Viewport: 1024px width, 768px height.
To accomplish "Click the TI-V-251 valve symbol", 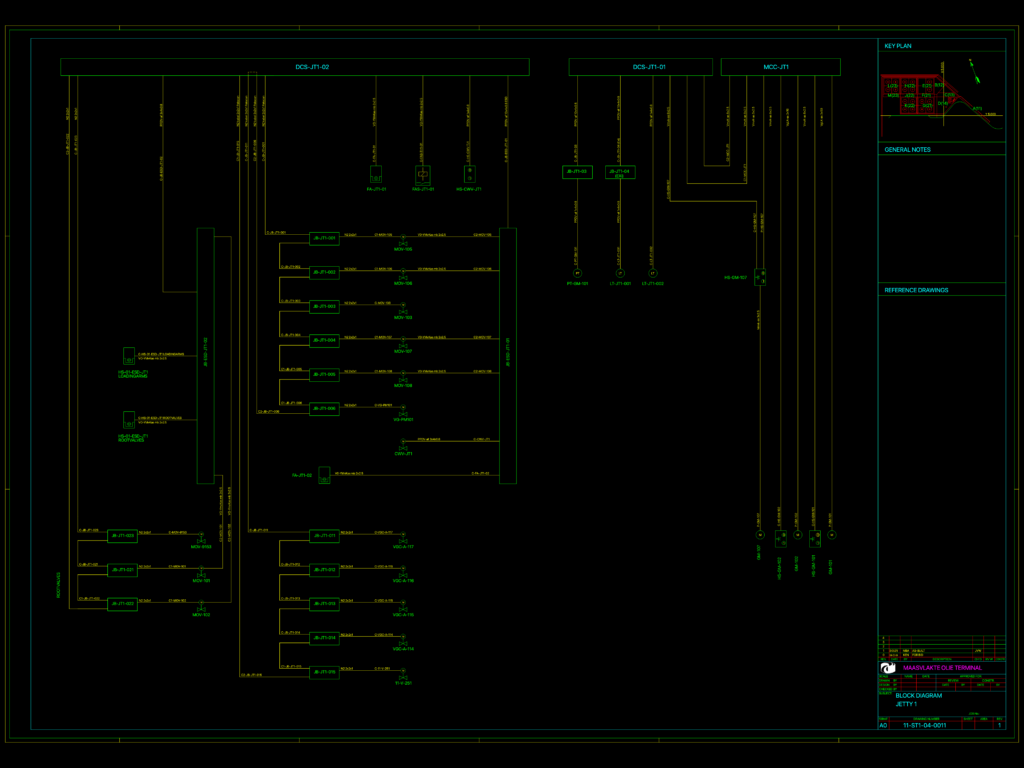I will 403,673.
